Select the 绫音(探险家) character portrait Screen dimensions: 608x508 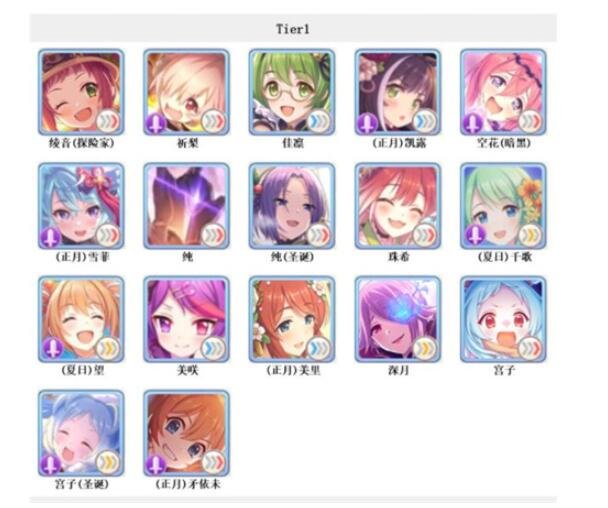81,92
